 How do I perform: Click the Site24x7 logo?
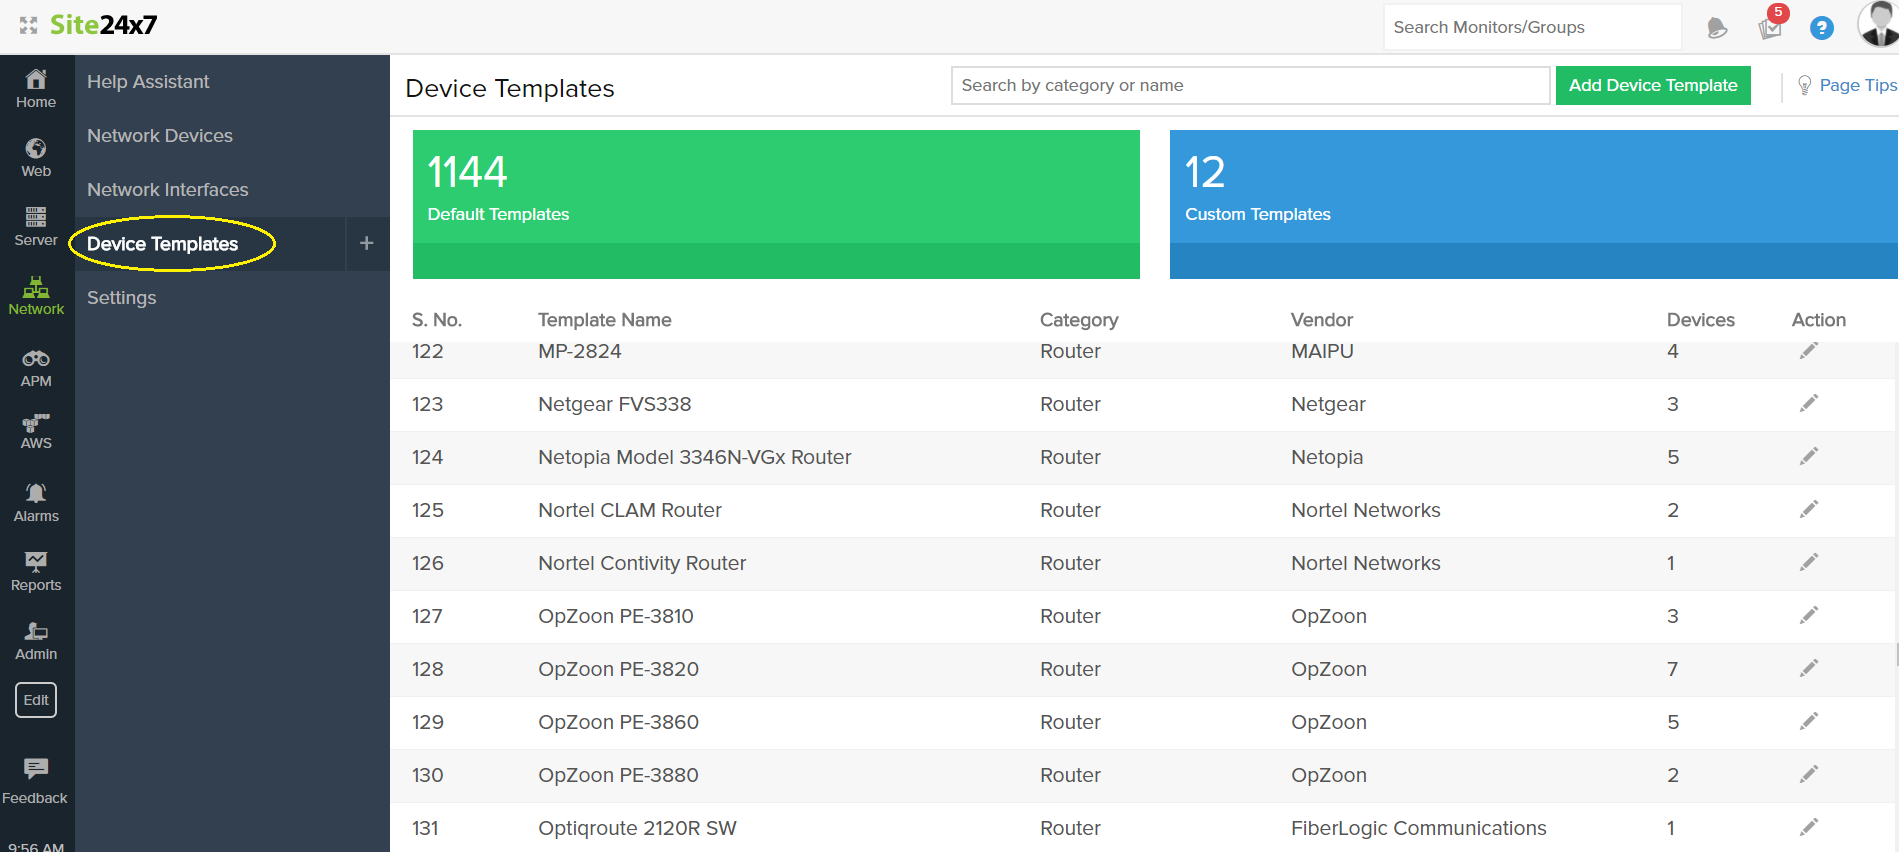click(x=103, y=25)
